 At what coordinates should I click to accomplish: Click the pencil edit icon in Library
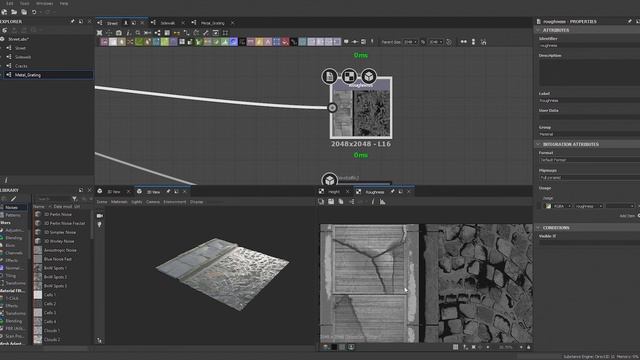[x=13, y=199]
